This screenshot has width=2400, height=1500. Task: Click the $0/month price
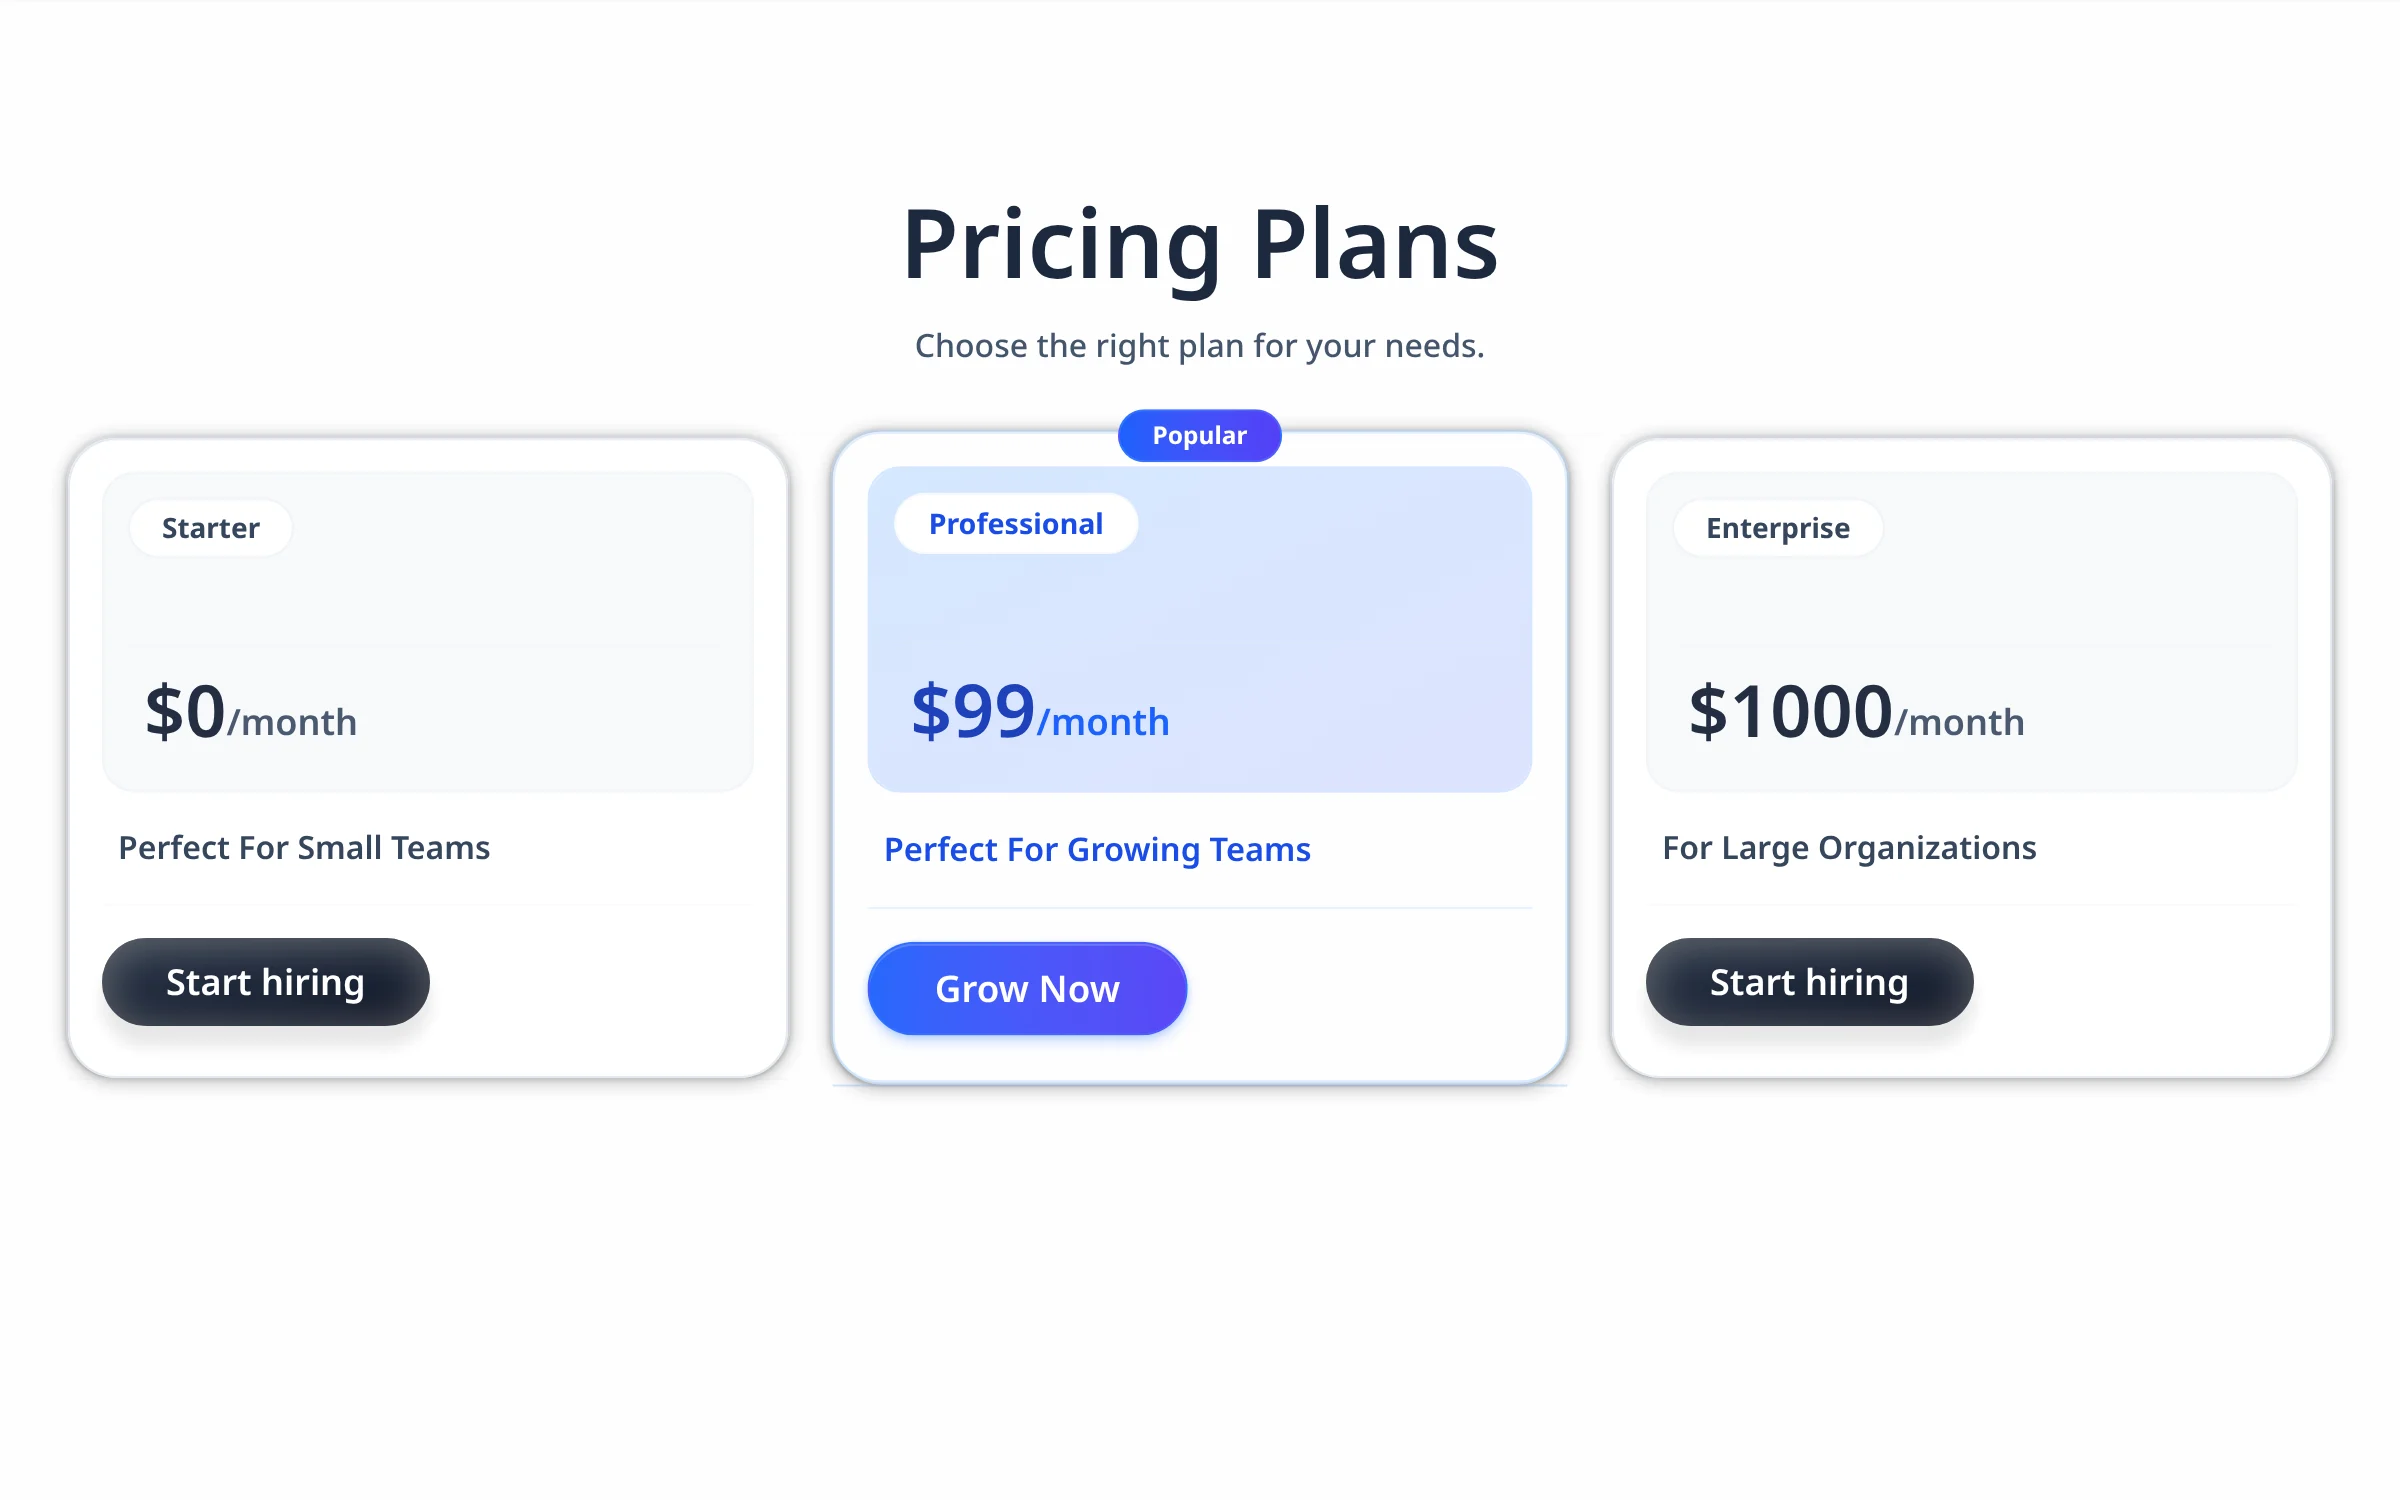[x=251, y=712]
